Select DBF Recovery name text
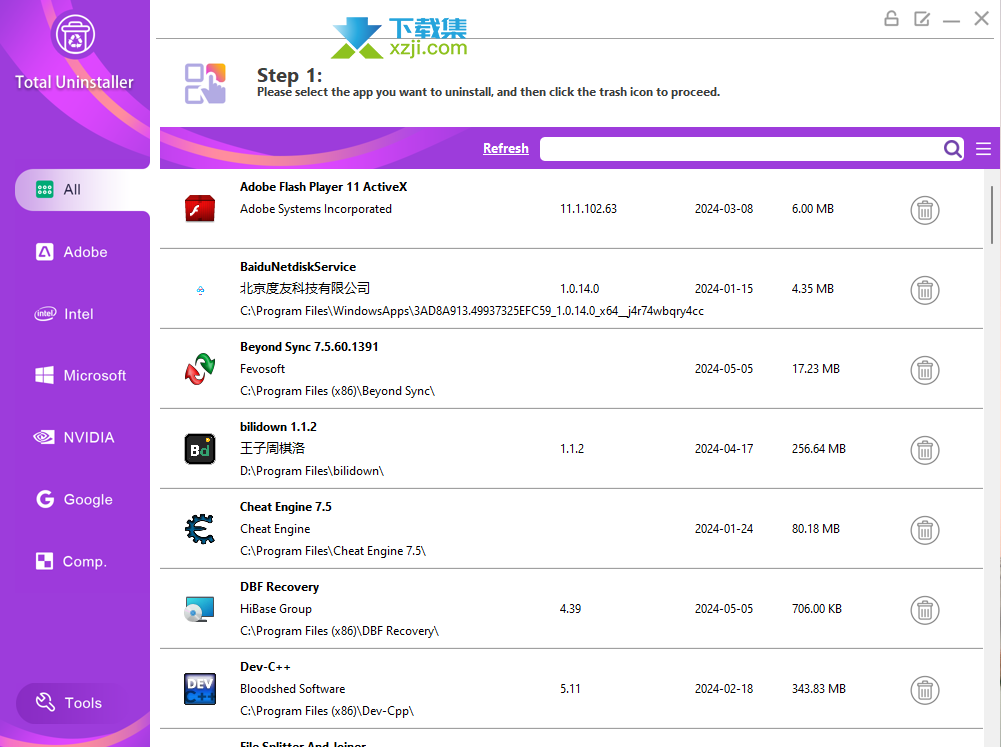This screenshot has height=747, width=1001. coord(279,587)
